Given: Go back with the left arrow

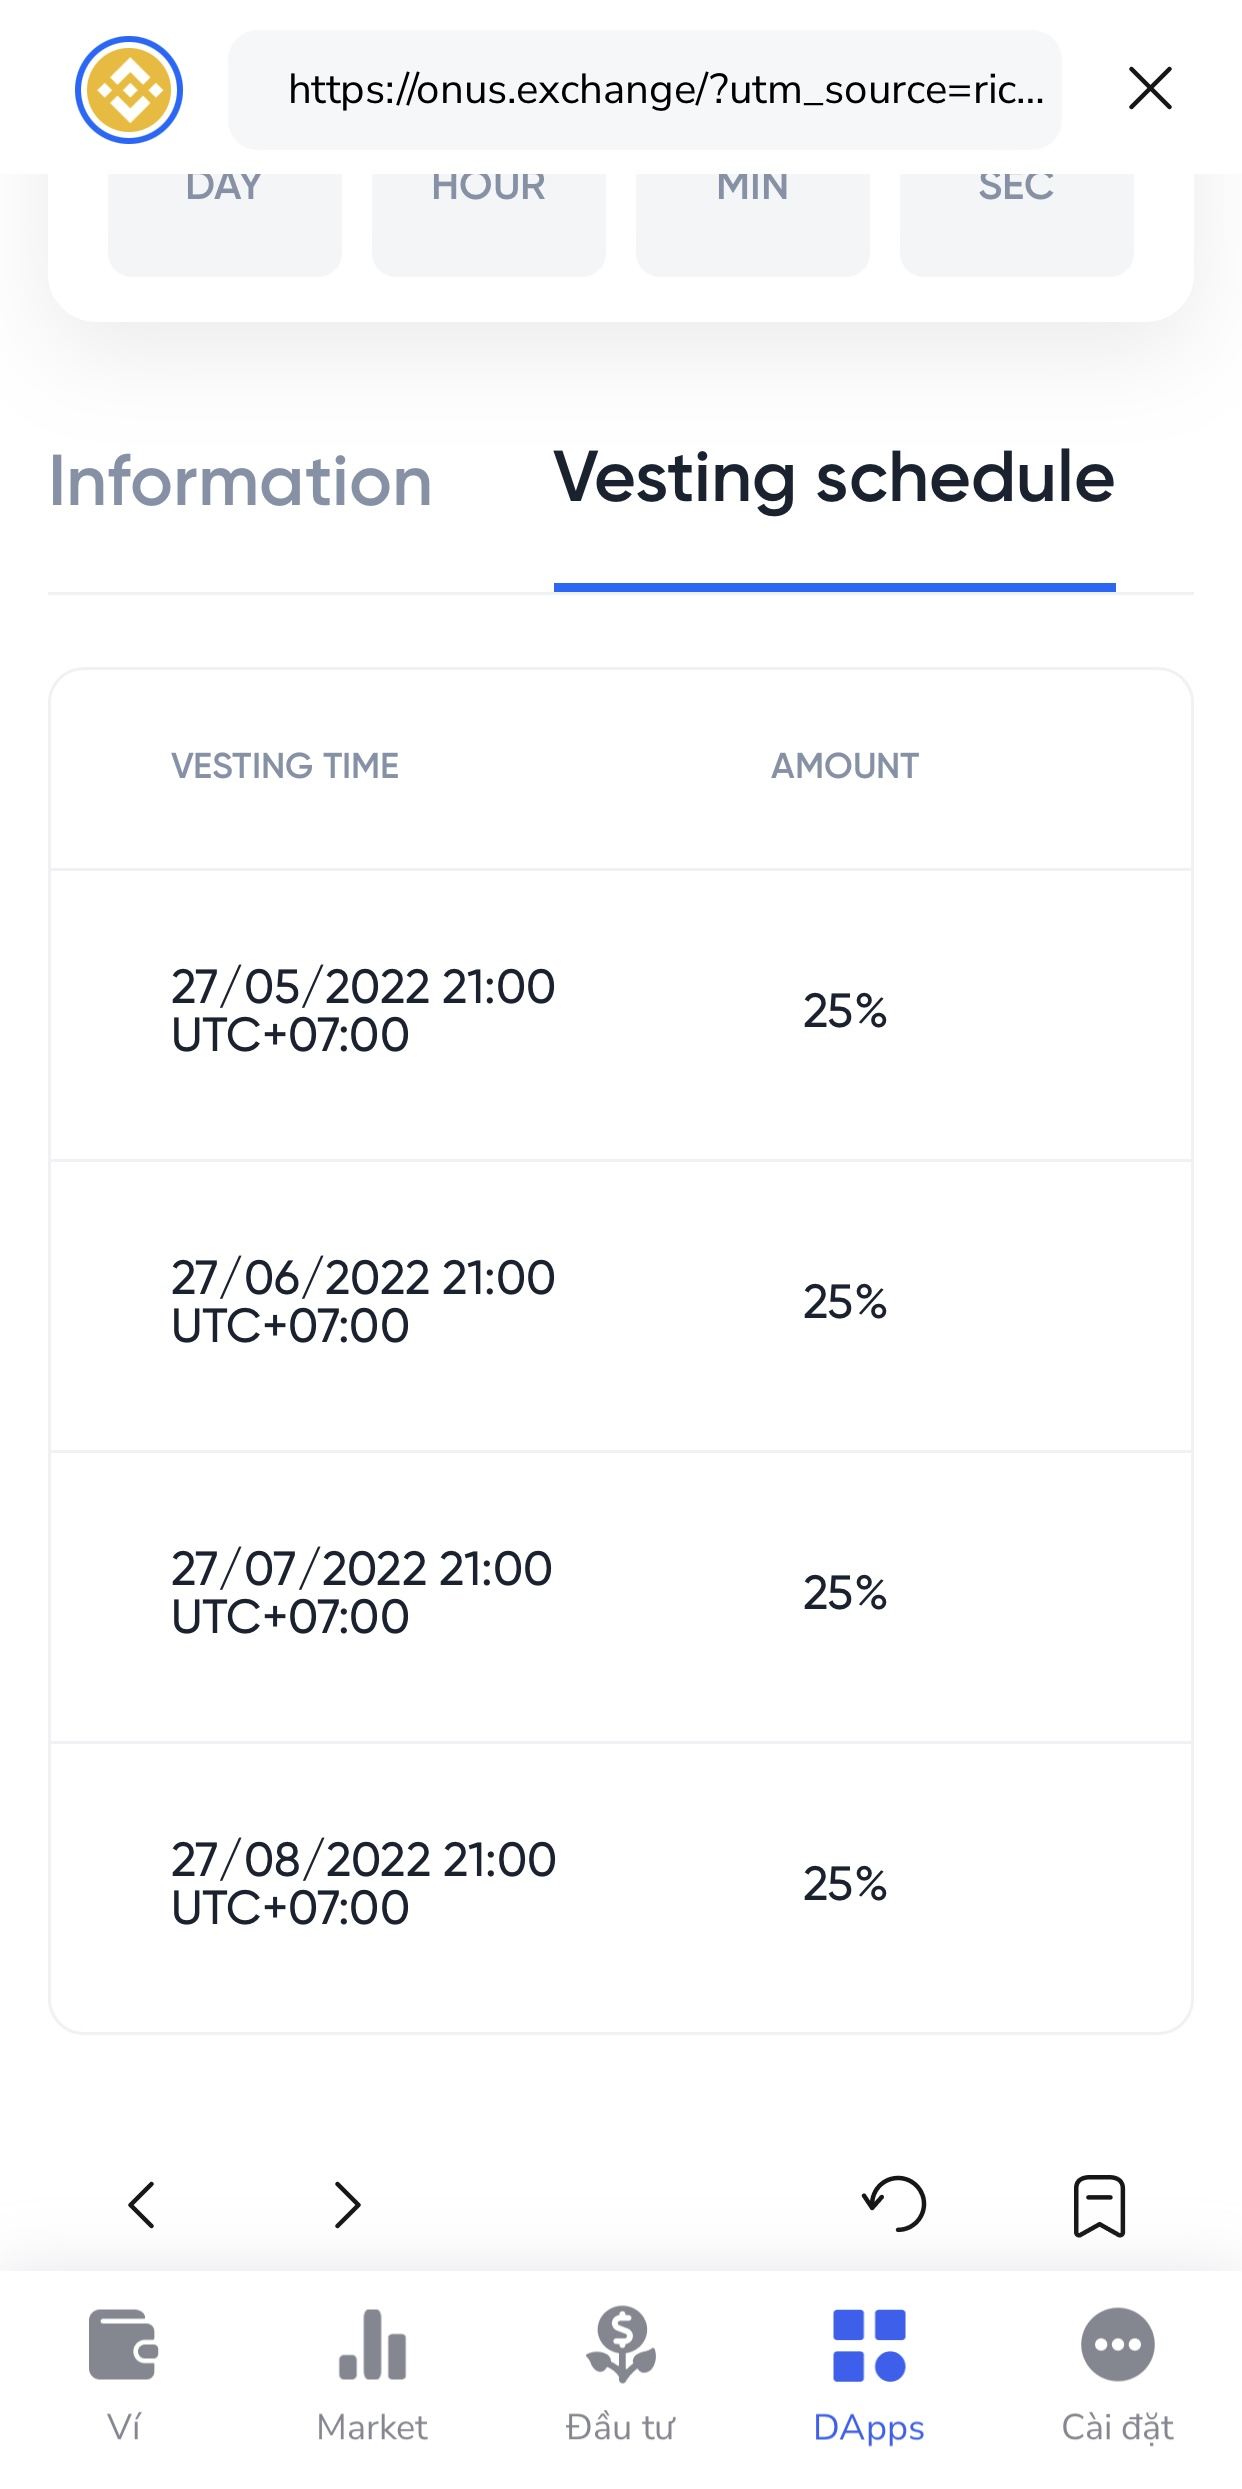Looking at the screenshot, I should pos(143,2204).
